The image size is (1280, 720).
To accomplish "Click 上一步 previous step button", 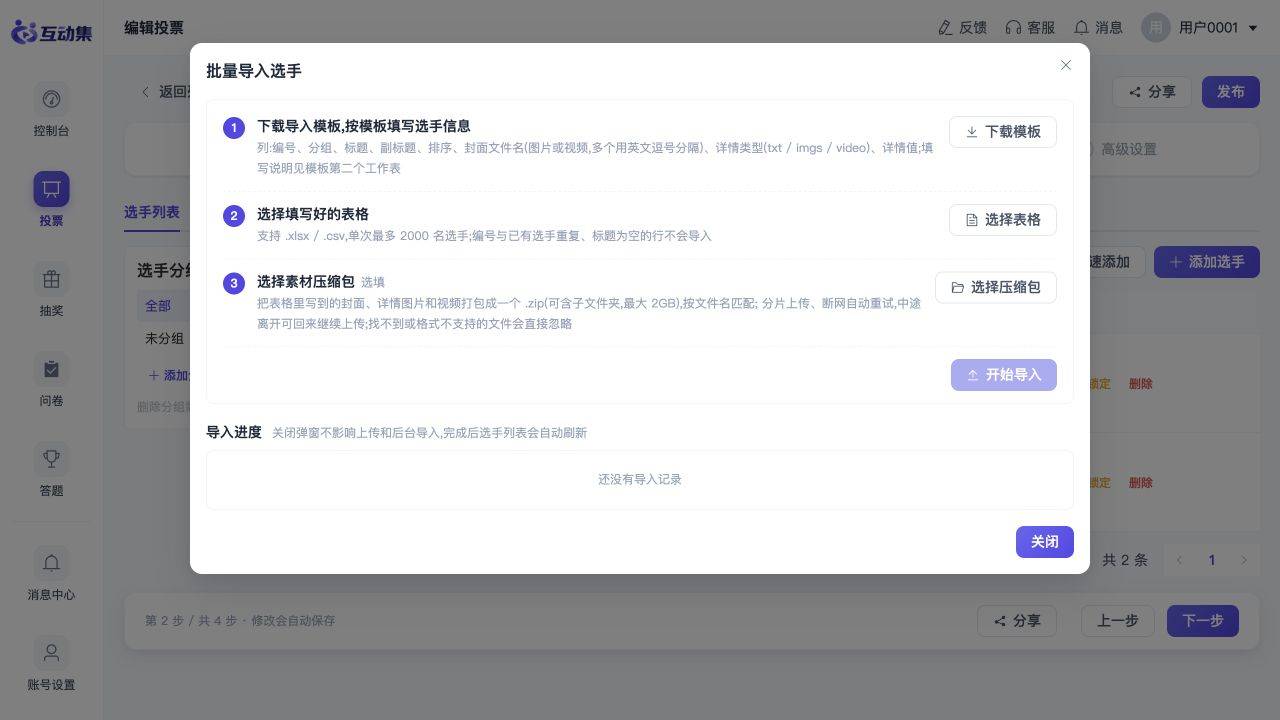I will coord(1118,621).
